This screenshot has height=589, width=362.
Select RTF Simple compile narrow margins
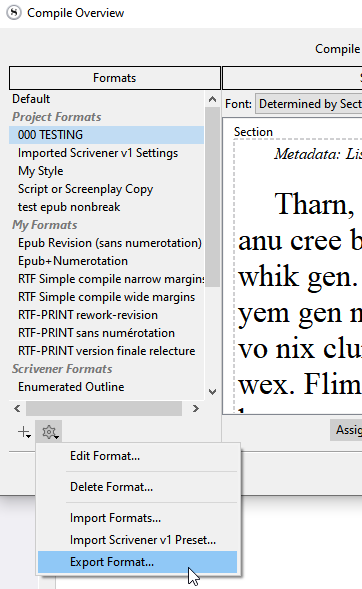[x=106, y=279]
